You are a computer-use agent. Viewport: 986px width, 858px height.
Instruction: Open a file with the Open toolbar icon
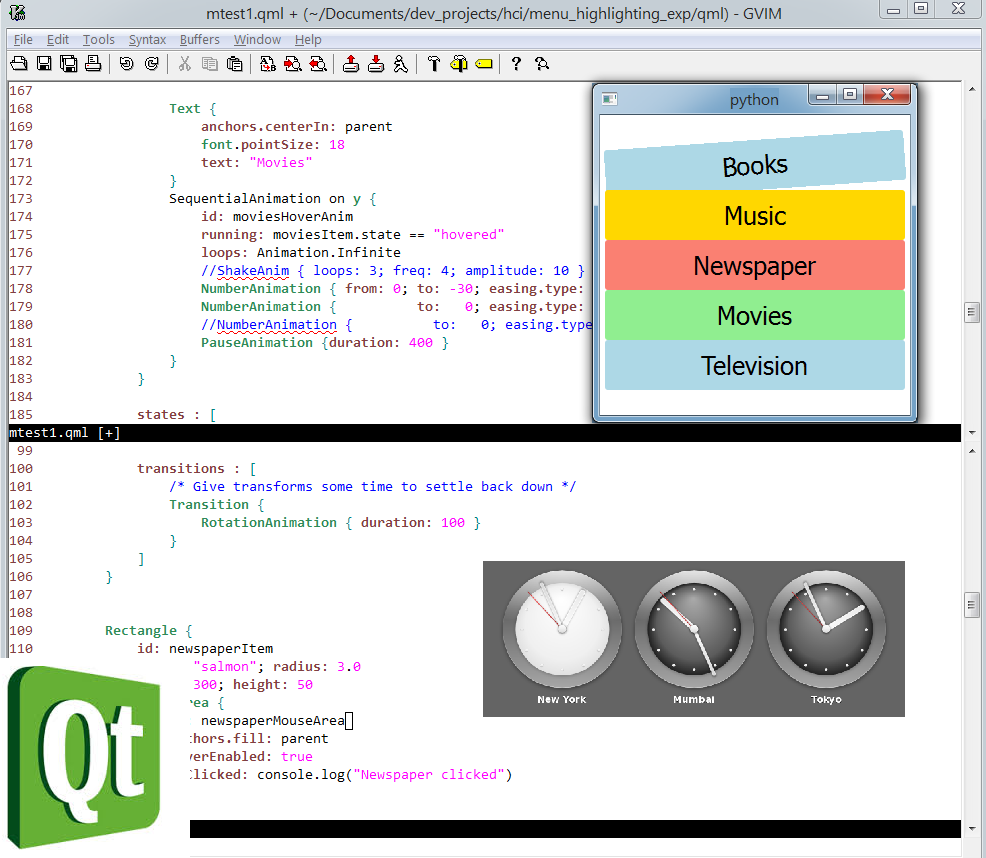click(18, 63)
